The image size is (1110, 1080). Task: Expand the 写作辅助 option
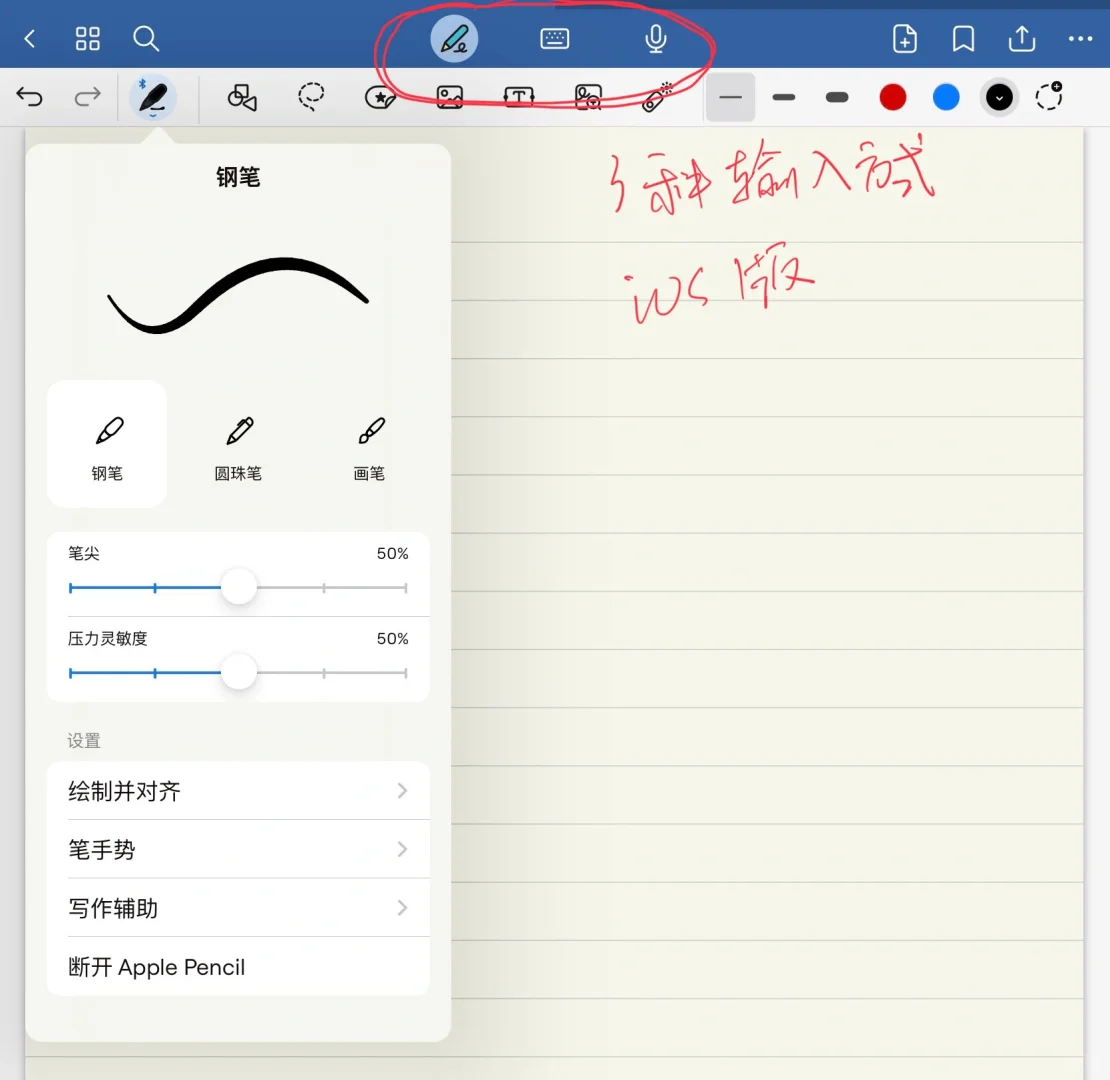238,907
